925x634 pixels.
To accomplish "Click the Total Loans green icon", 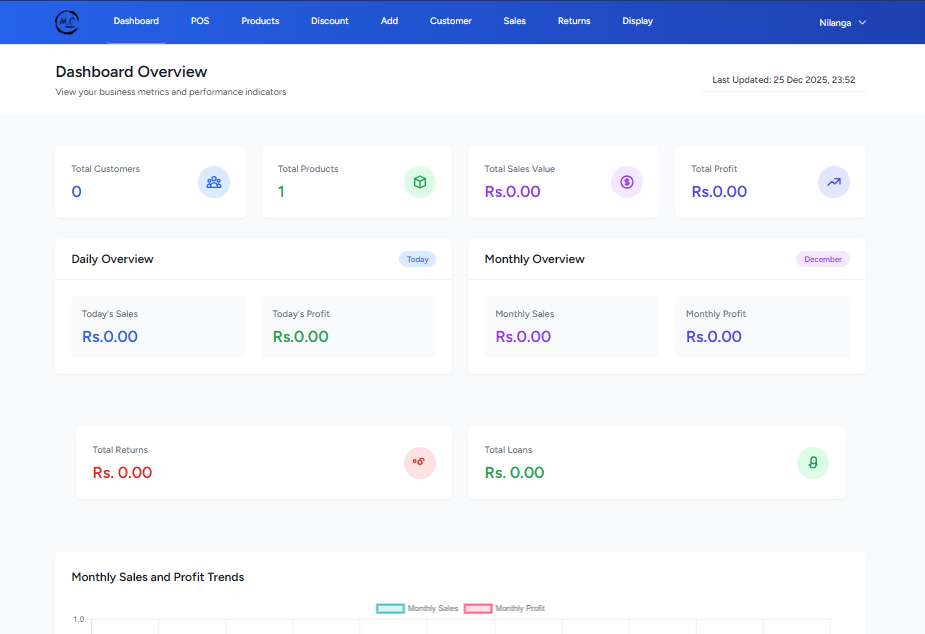I will pos(813,463).
